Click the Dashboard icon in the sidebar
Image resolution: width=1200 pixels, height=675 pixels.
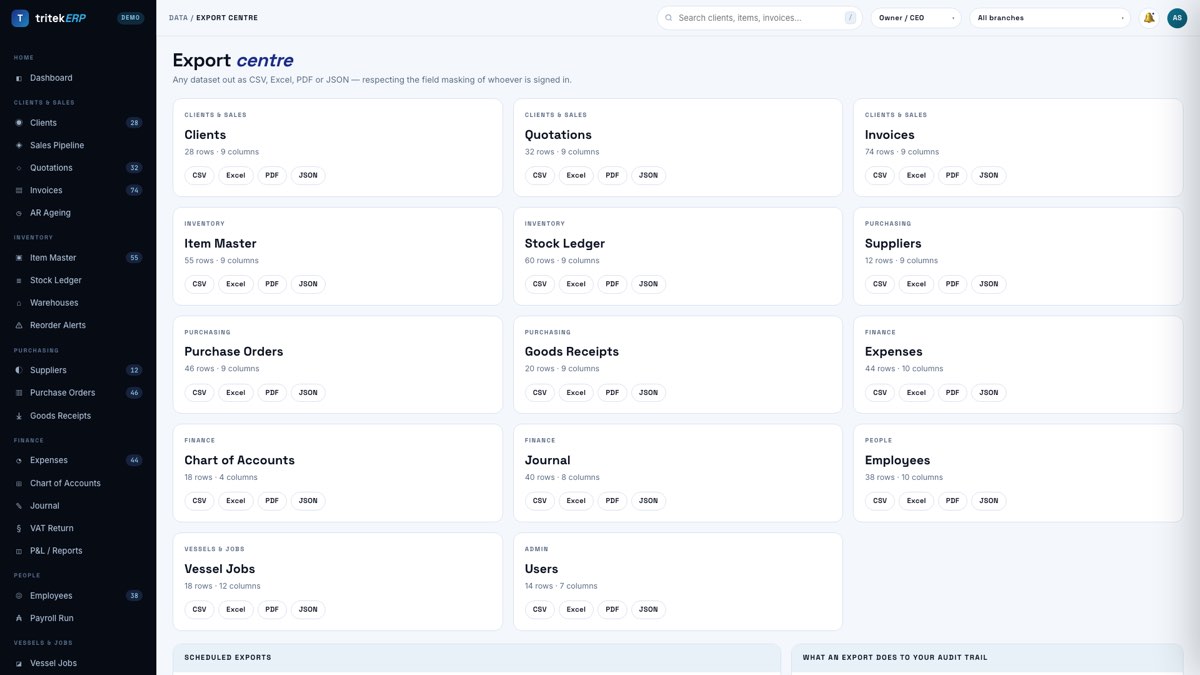(19, 78)
